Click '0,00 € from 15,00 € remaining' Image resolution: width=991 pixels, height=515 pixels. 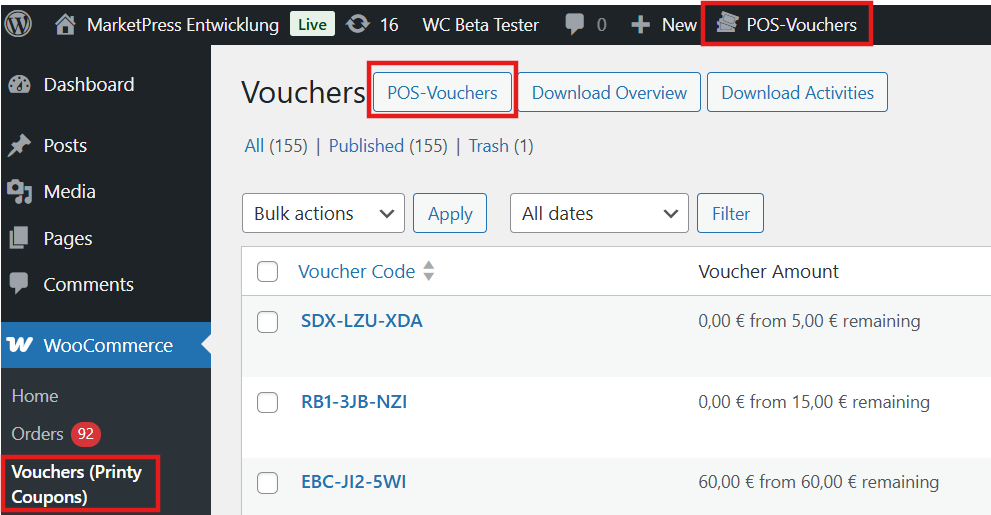[814, 402]
